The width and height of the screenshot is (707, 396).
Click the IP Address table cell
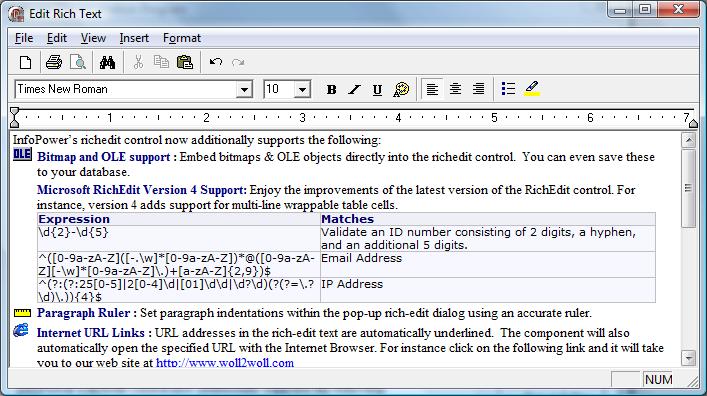pyautogui.click(x=488, y=290)
